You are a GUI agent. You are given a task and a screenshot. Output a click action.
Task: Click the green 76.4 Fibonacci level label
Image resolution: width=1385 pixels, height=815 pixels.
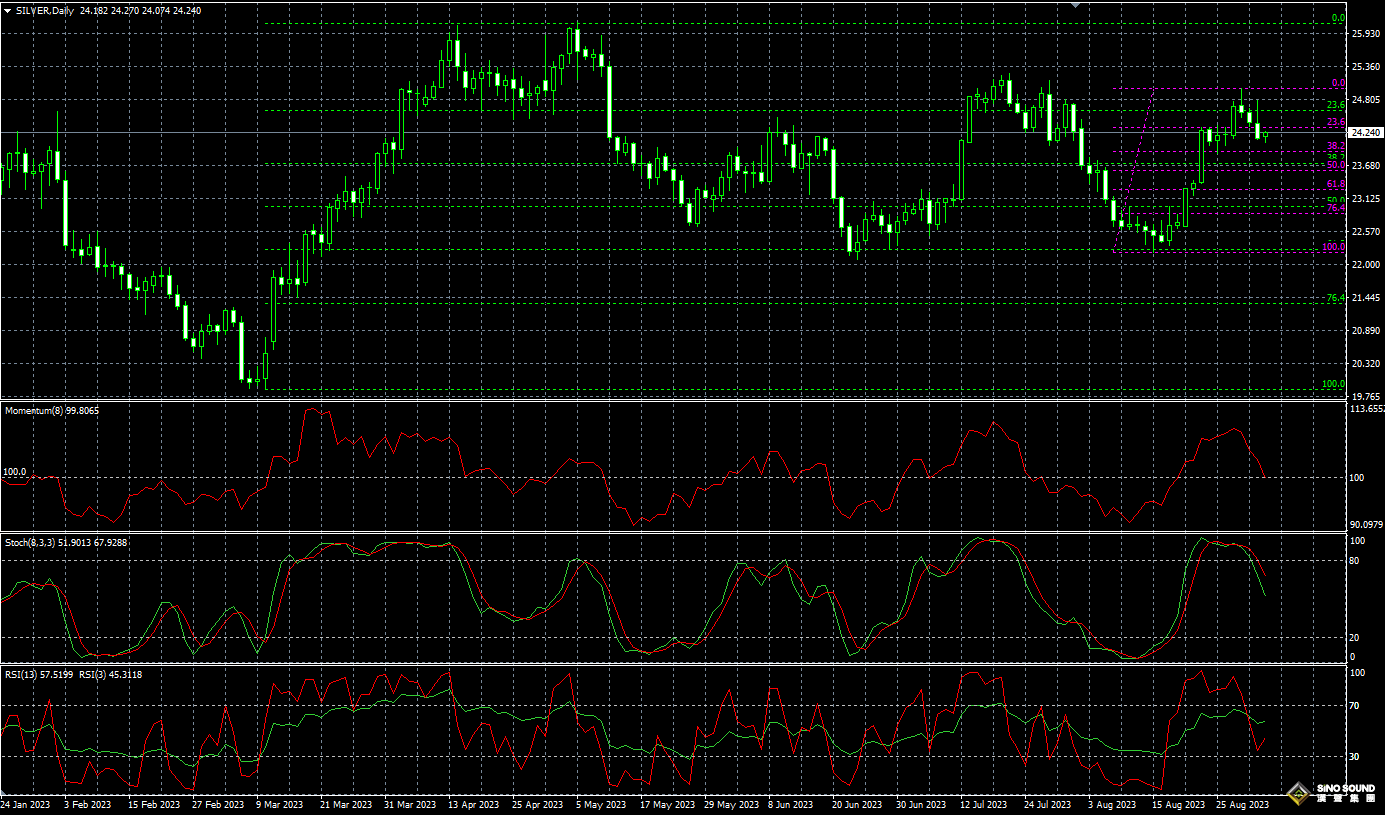(1335, 298)
